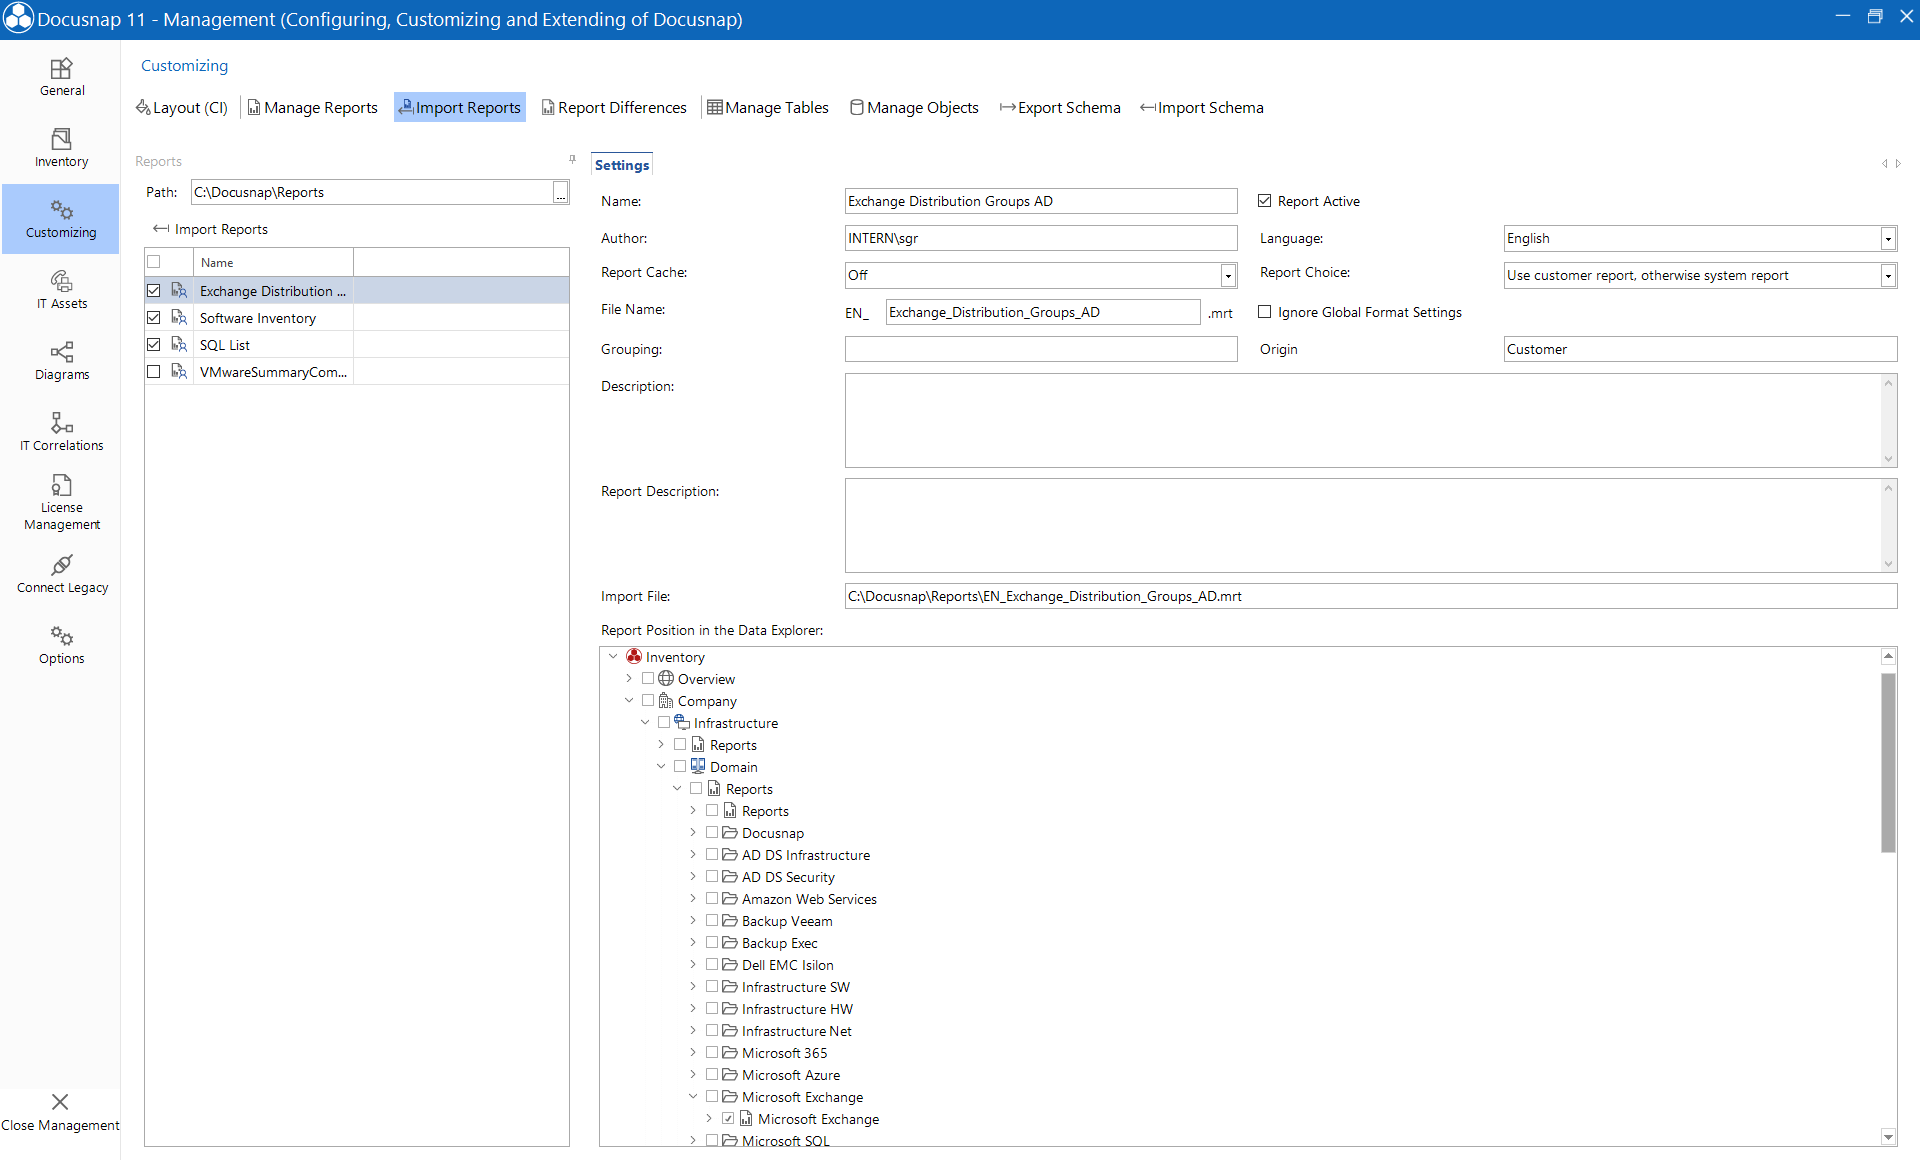Viewport: 1920px width, 1160px height.
Task: Open the Inventory section in the sidebar
Action: click(61, 148)
